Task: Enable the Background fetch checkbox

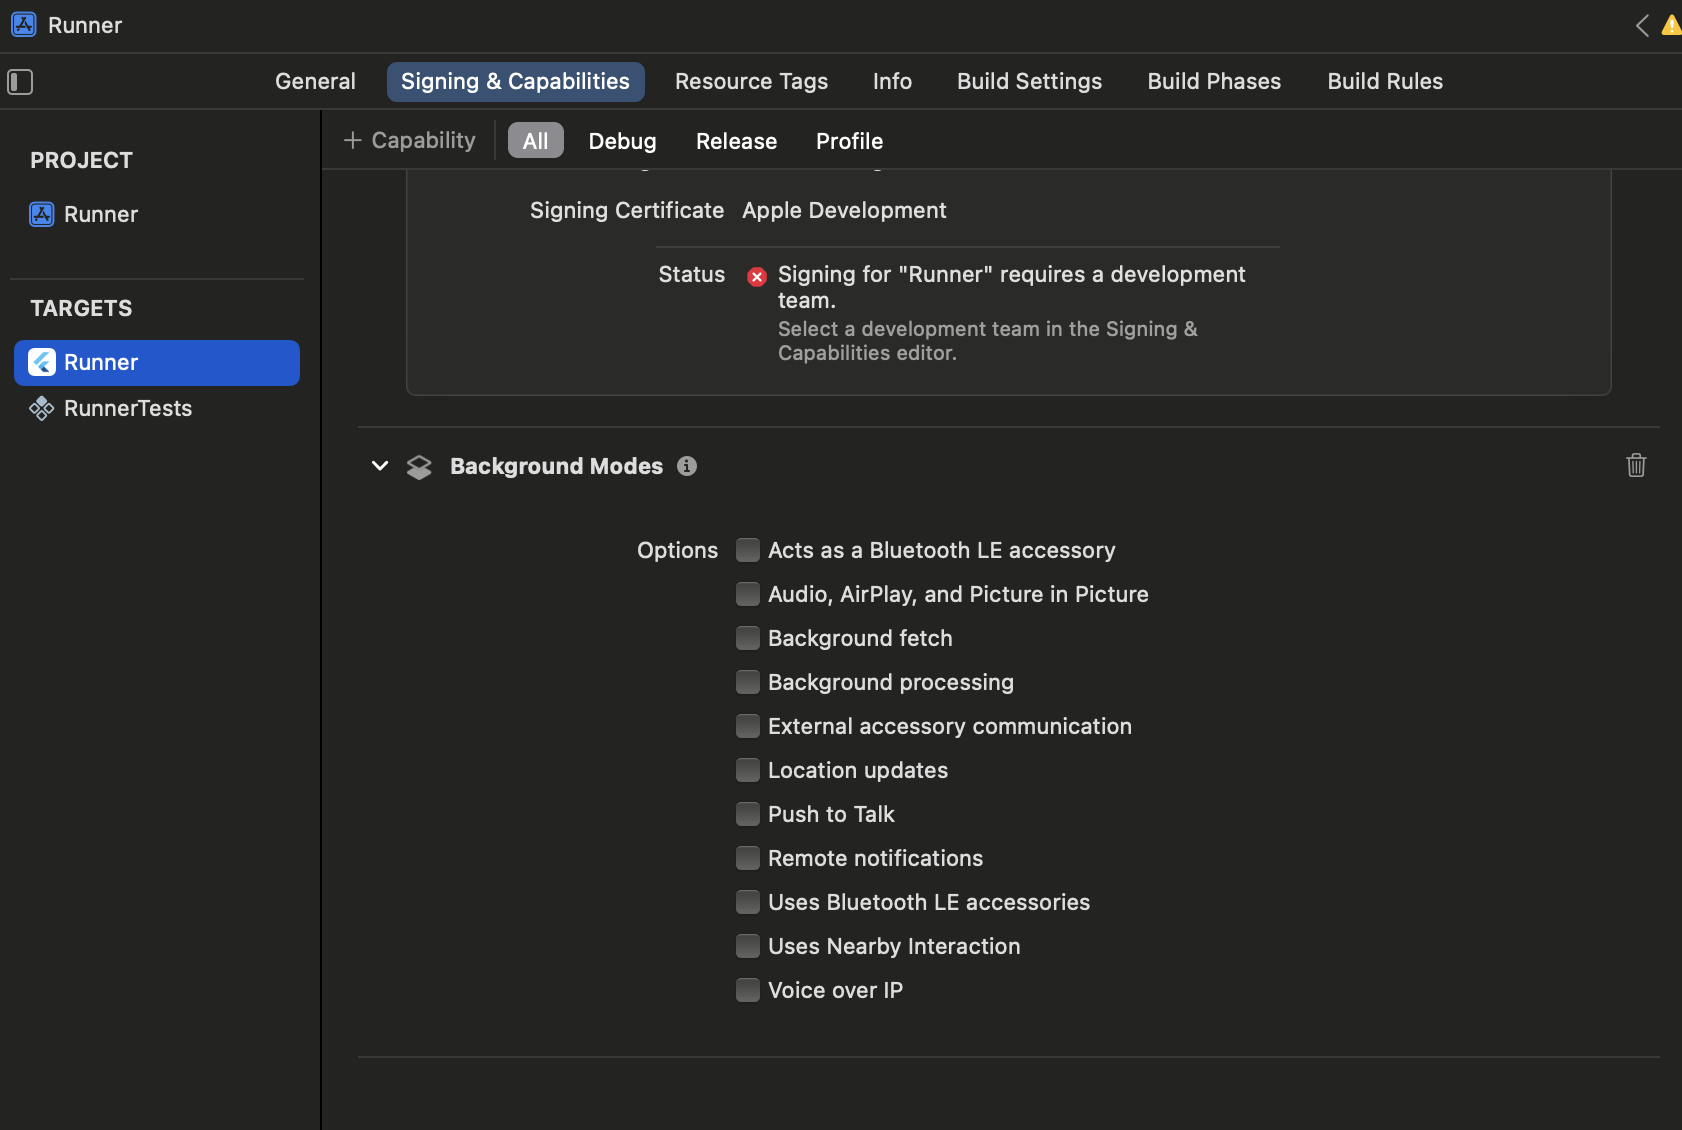Action: (x=748, y=638)
